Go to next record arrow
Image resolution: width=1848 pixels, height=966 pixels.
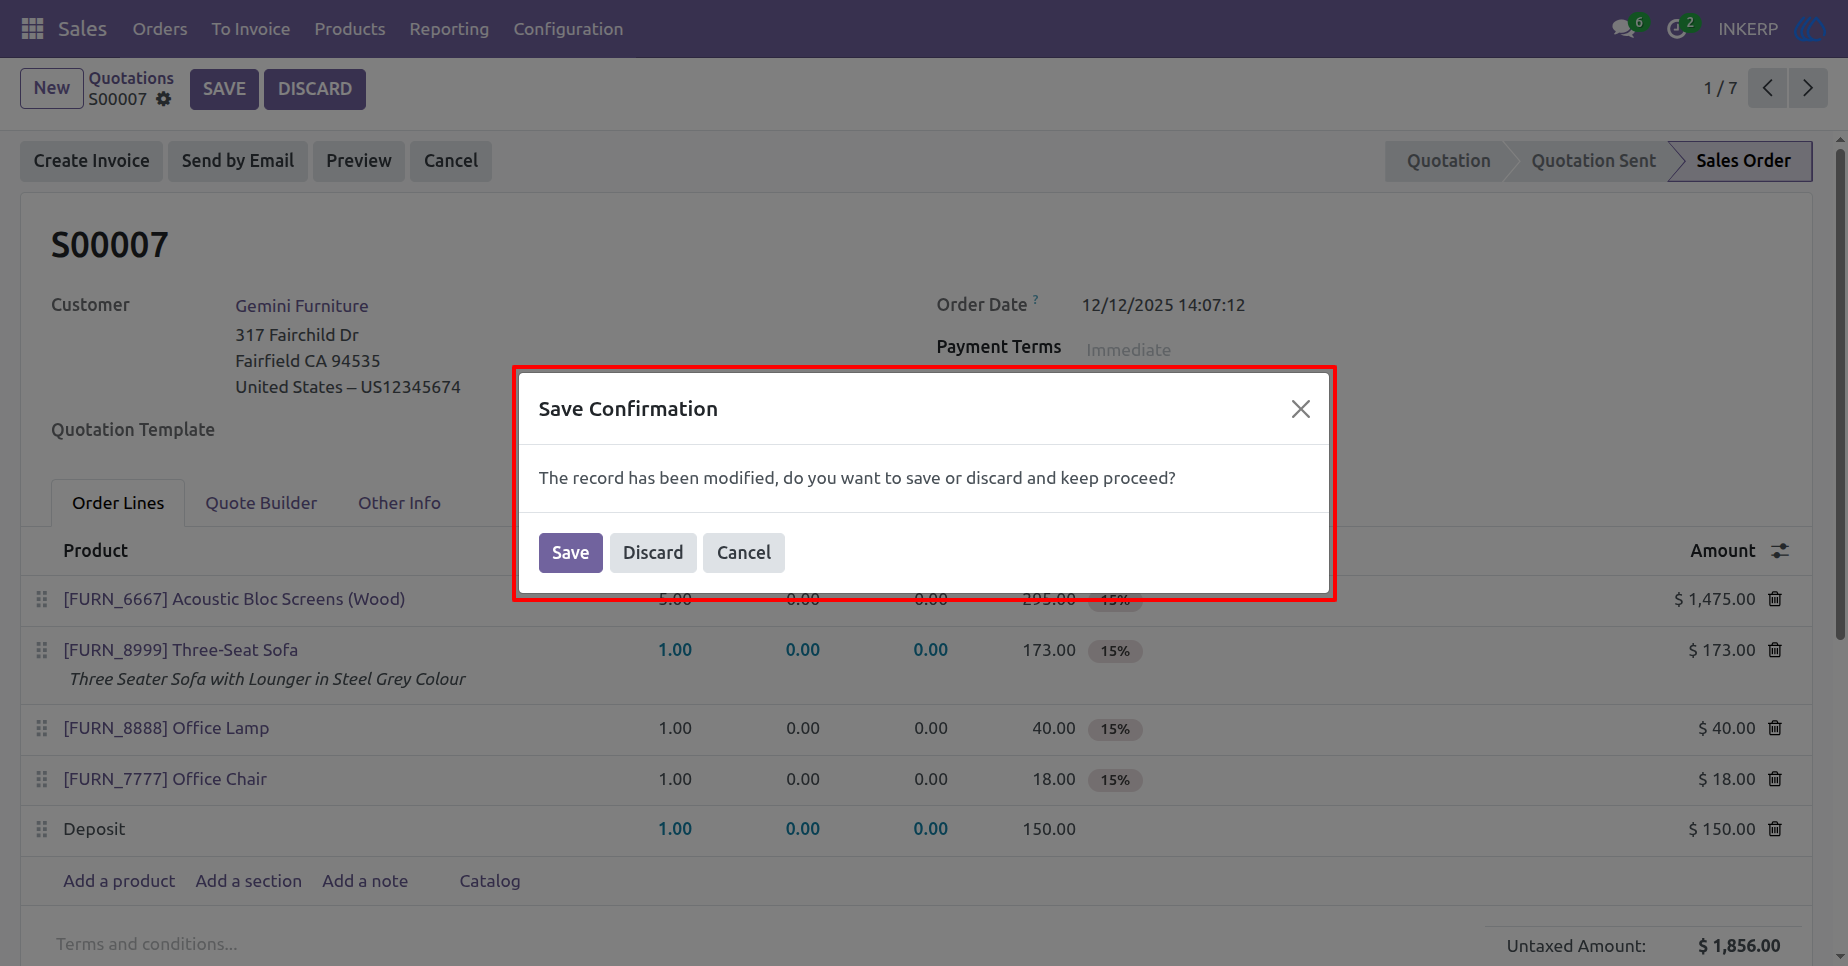click(1808, 88)
